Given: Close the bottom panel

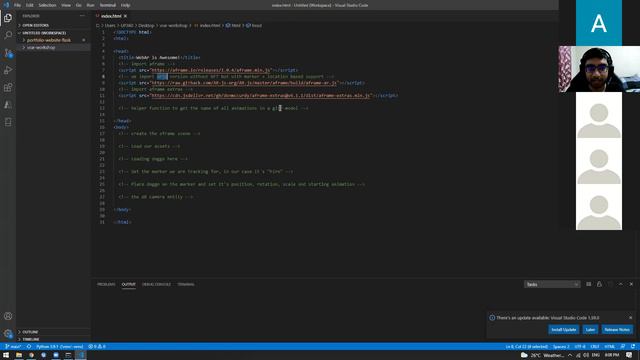Looking at the screenshot, I should 631,284.
